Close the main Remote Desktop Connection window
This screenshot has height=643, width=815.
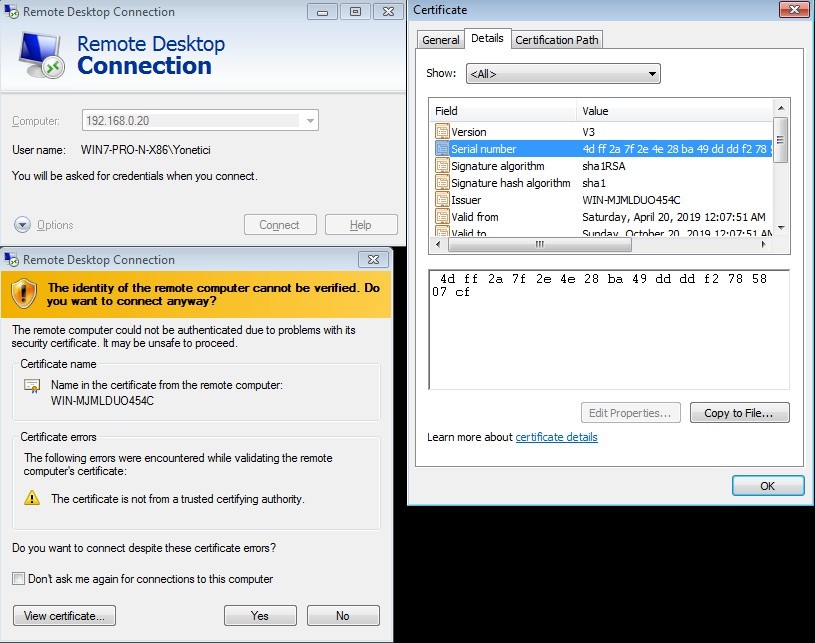(x=388, y=11)
